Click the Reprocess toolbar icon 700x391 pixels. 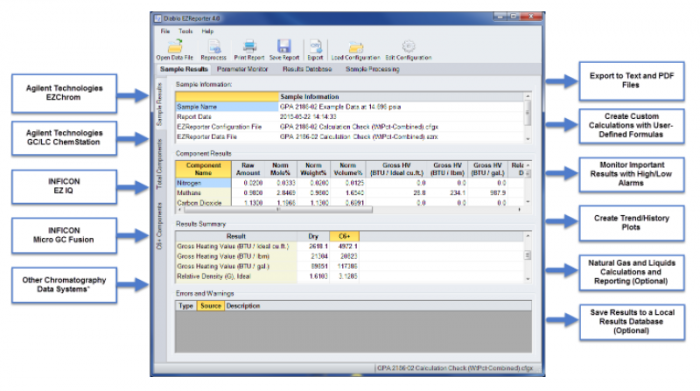click(x=214, y=46)
